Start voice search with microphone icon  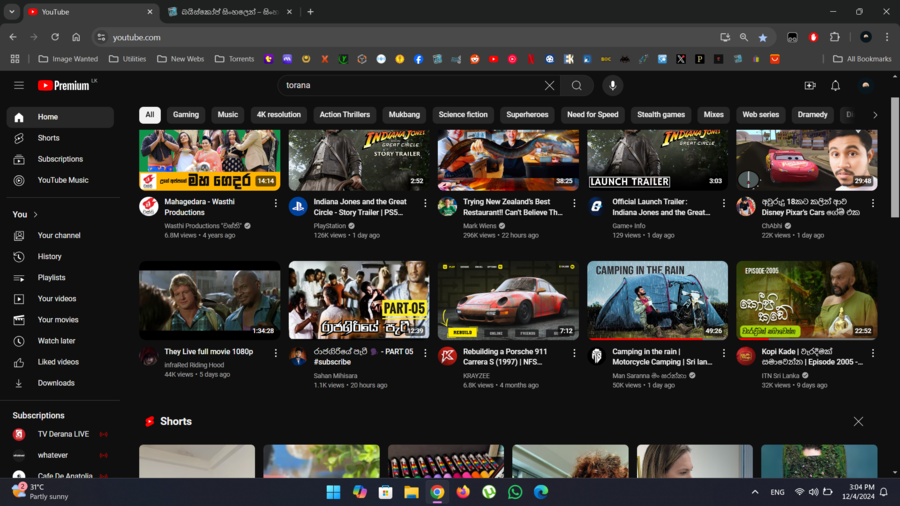coord(613,85)
